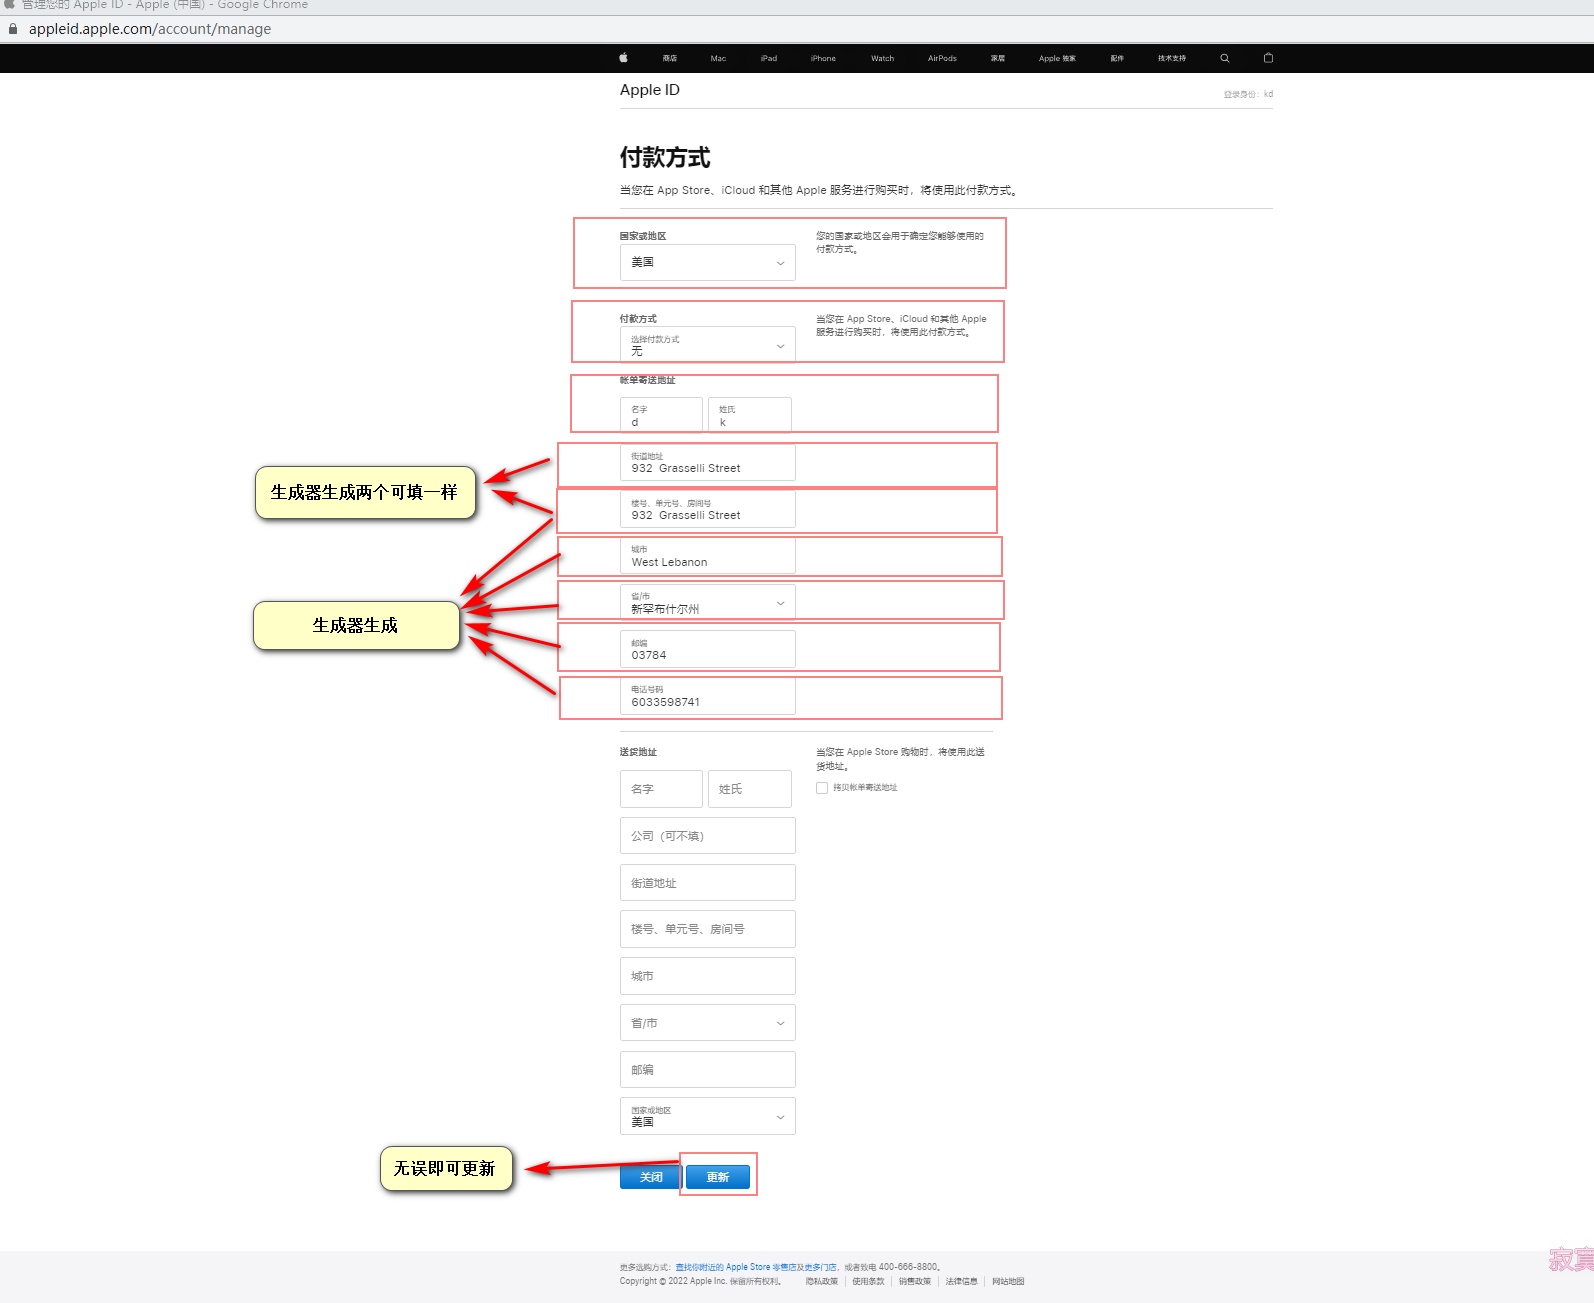Click the 帐单寄送地址 section label
Image resolution: width=1594 pixels, height=1303 pixels.
[647, 380]
